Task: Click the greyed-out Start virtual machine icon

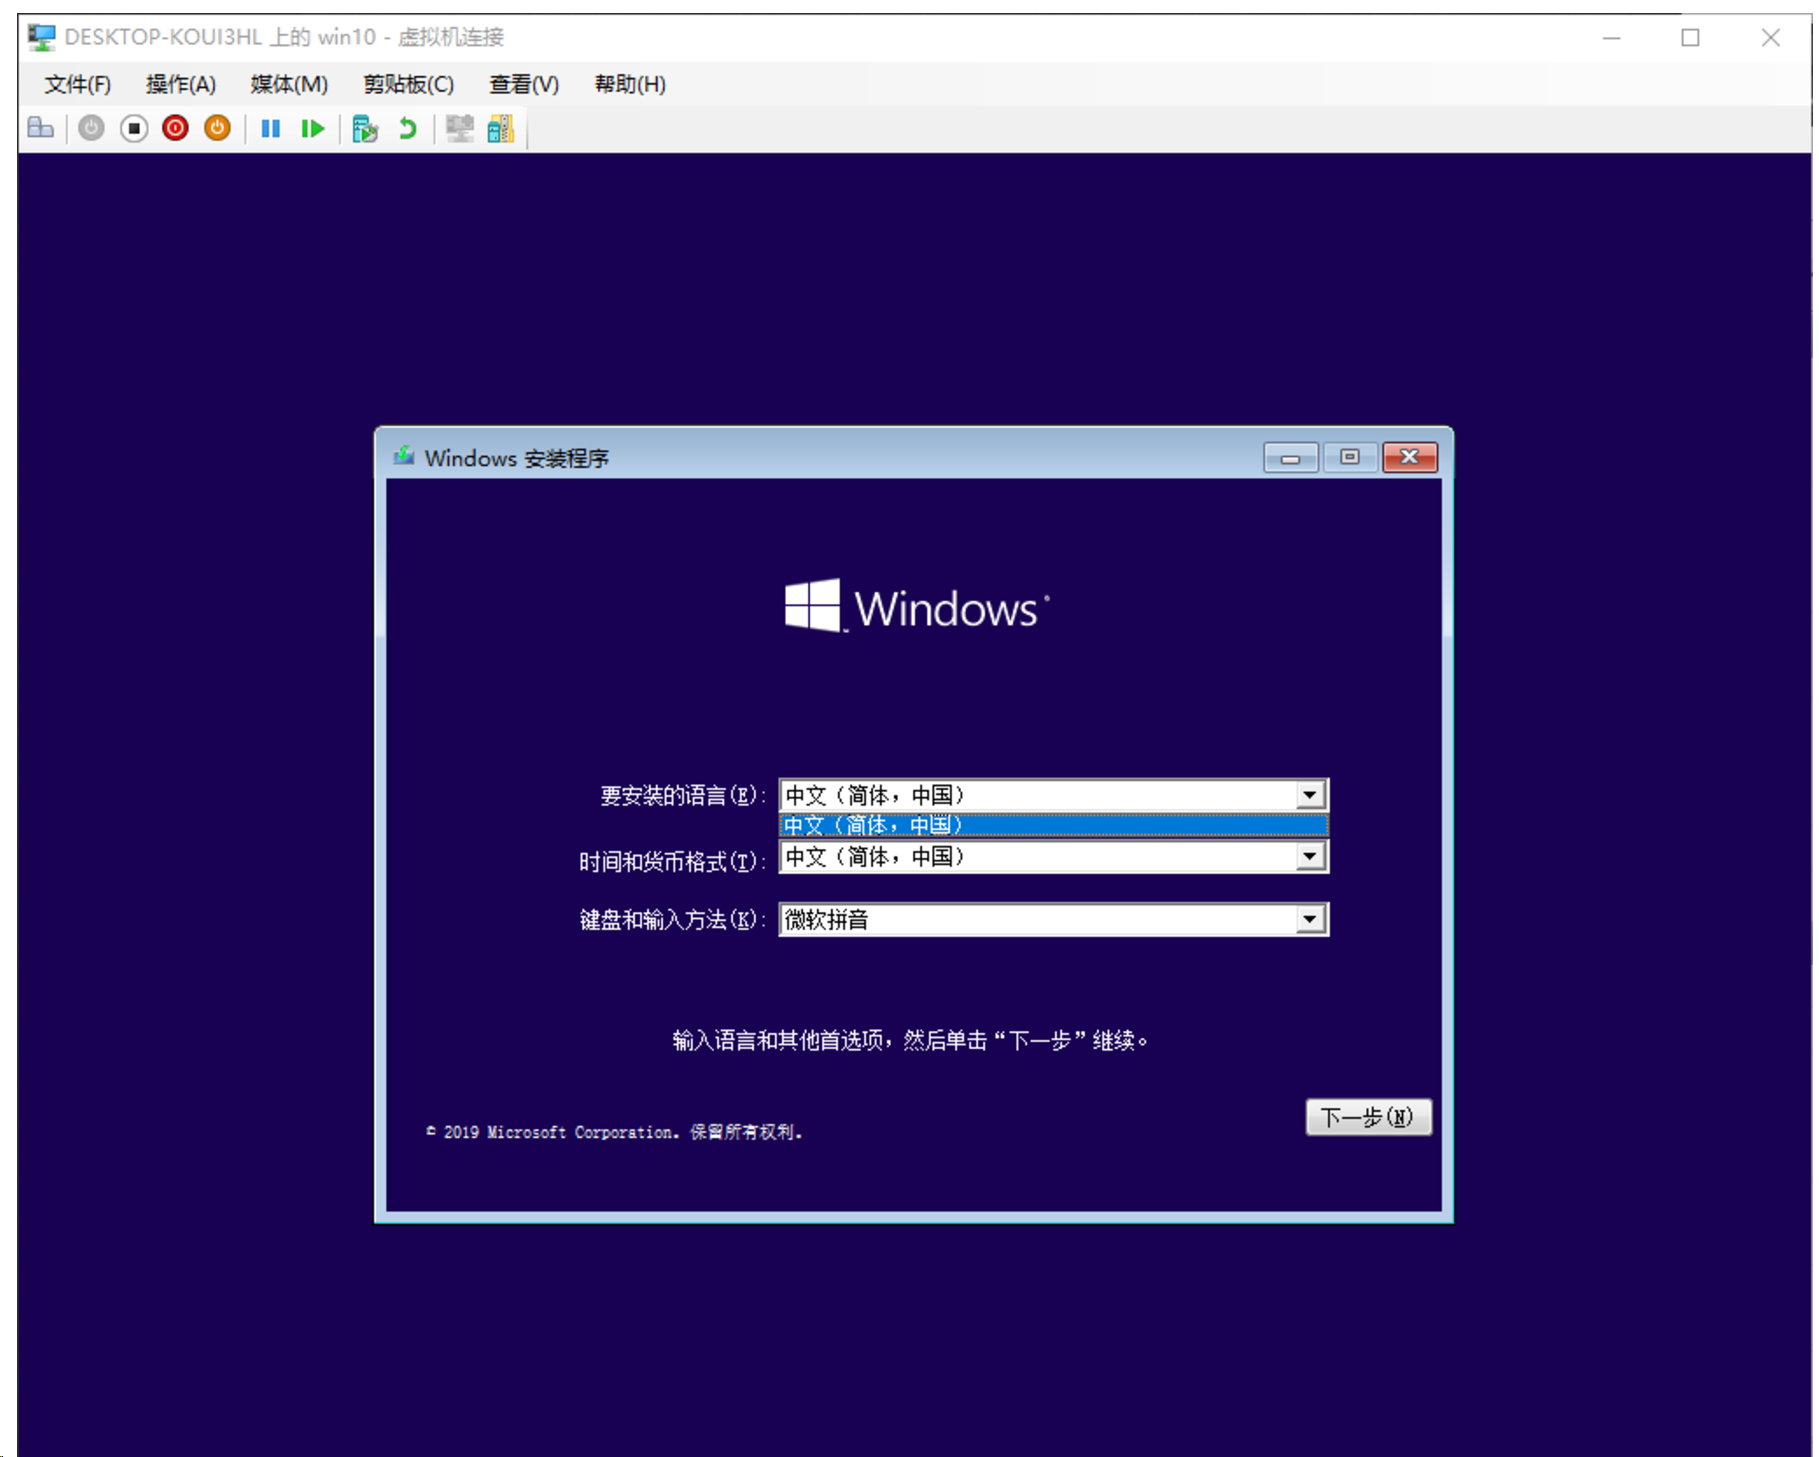Action: pyautogui.click(x=91, y=128)
